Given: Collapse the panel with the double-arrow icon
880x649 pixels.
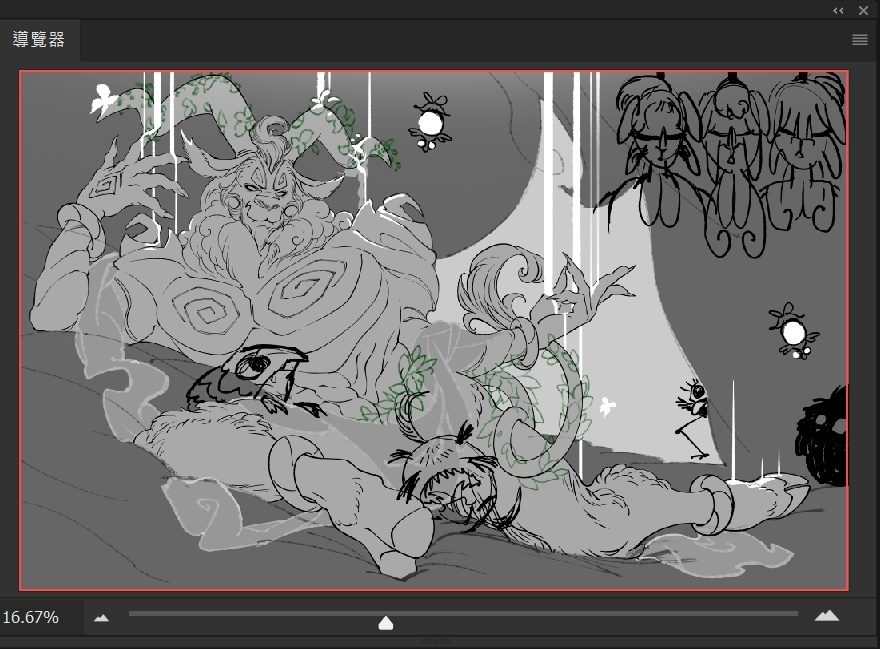Looking at the screenshot, I should tap(838, 11).
